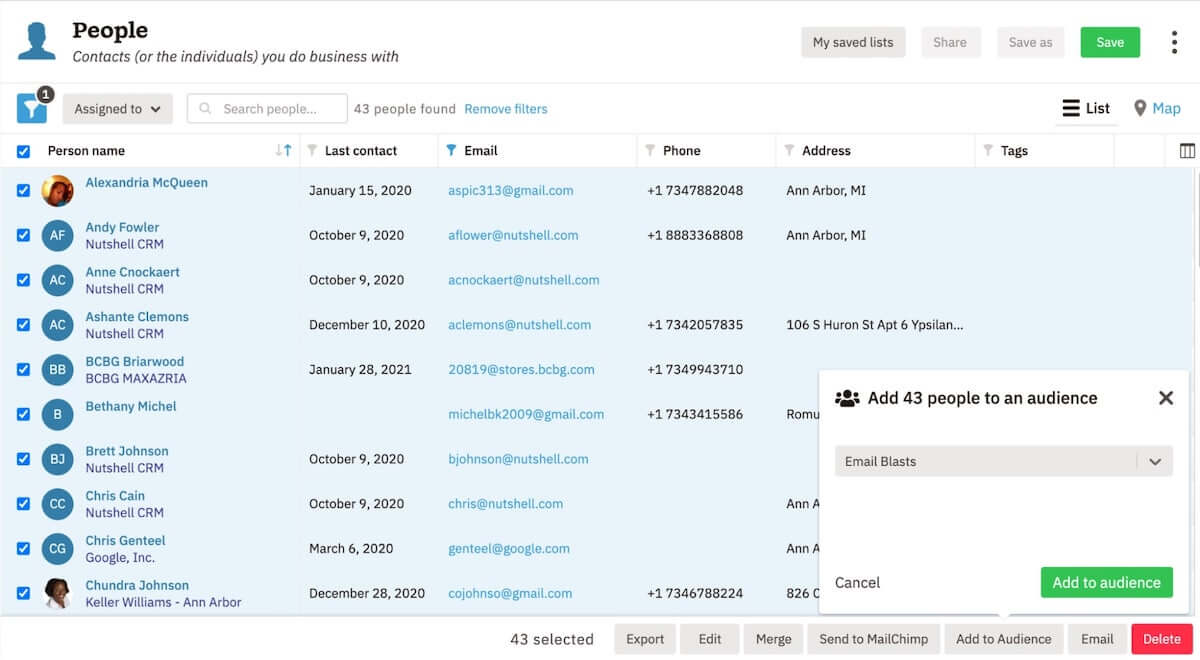Open the column chooser icon

tap(1187, 151)
